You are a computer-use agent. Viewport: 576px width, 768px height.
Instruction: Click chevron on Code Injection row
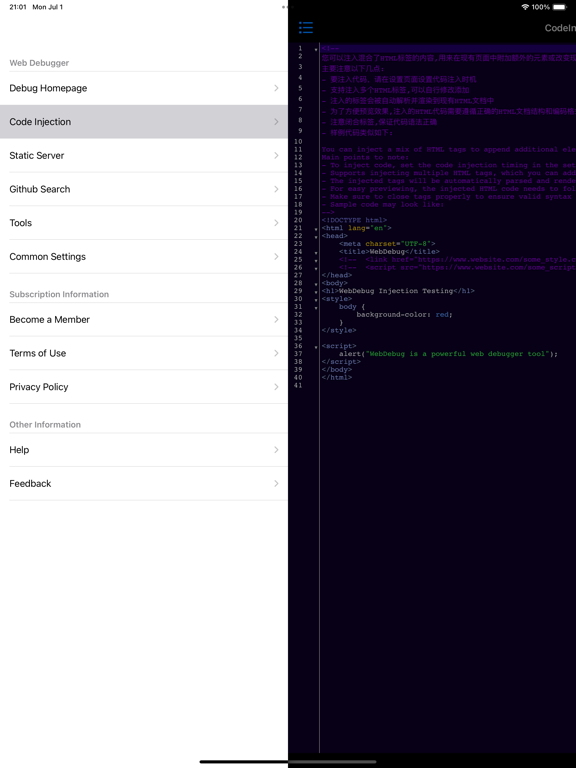tap(276, 121)
